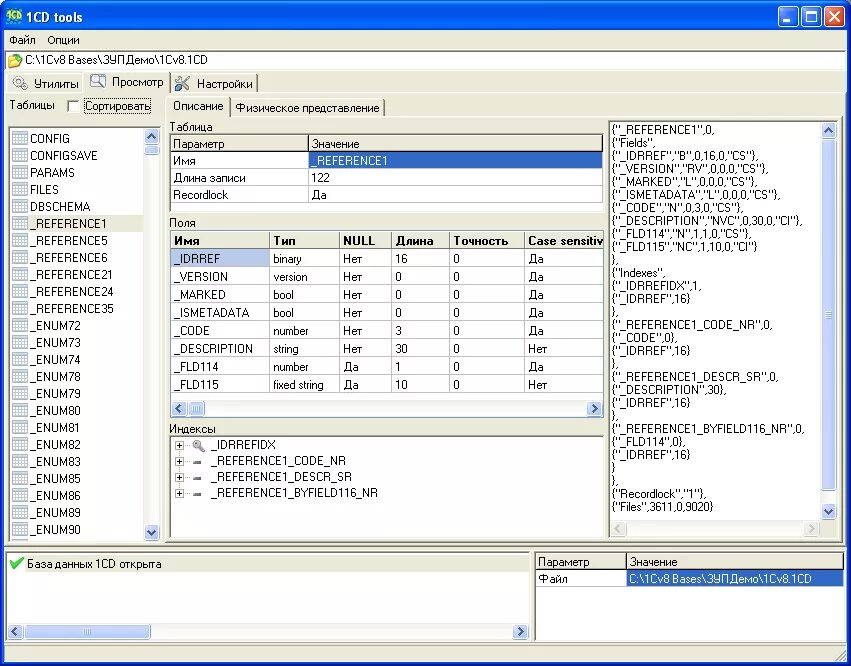The height and width of the screenshot is (666, 851).
Task: Enable the Сортировать checkbox
Action: coord(73,106)
